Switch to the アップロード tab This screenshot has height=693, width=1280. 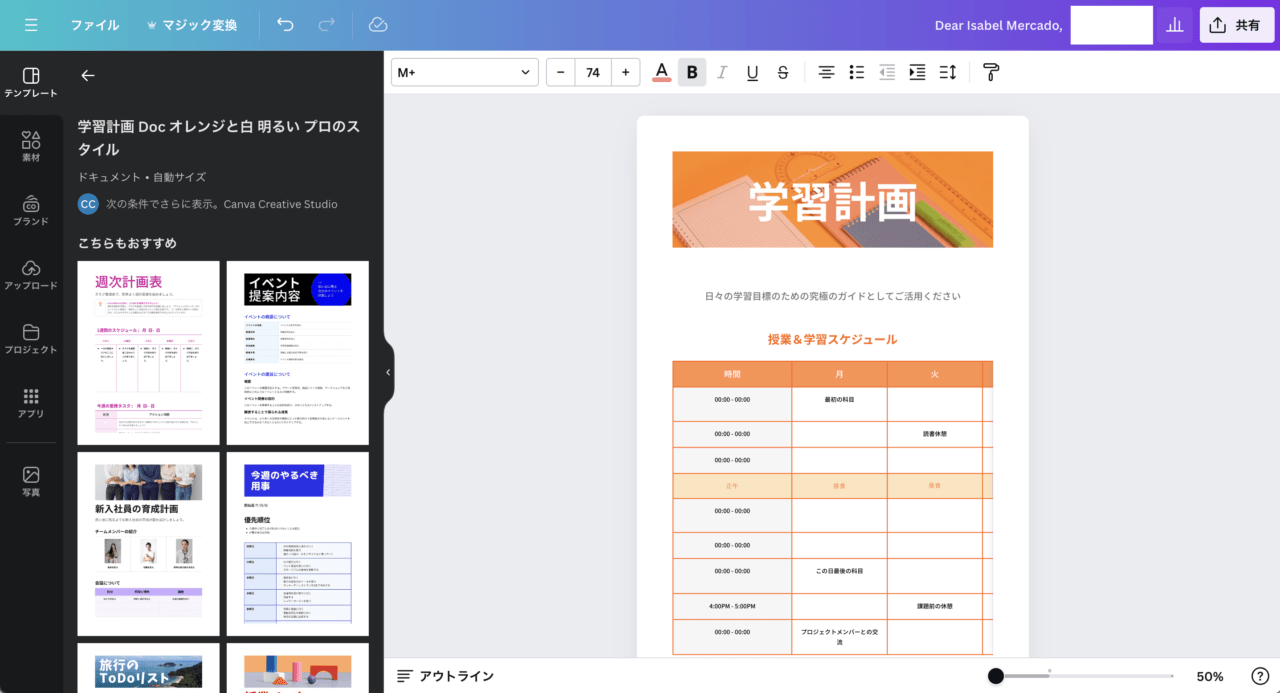31,274
